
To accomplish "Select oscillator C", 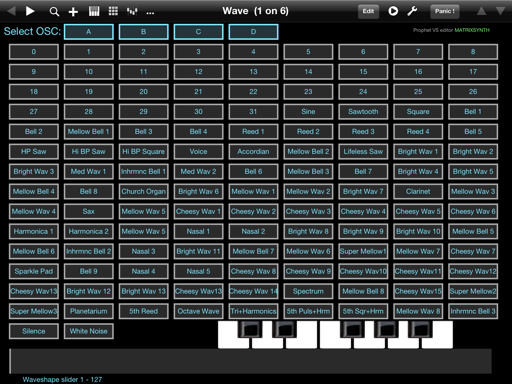I will tap(198, 32).
